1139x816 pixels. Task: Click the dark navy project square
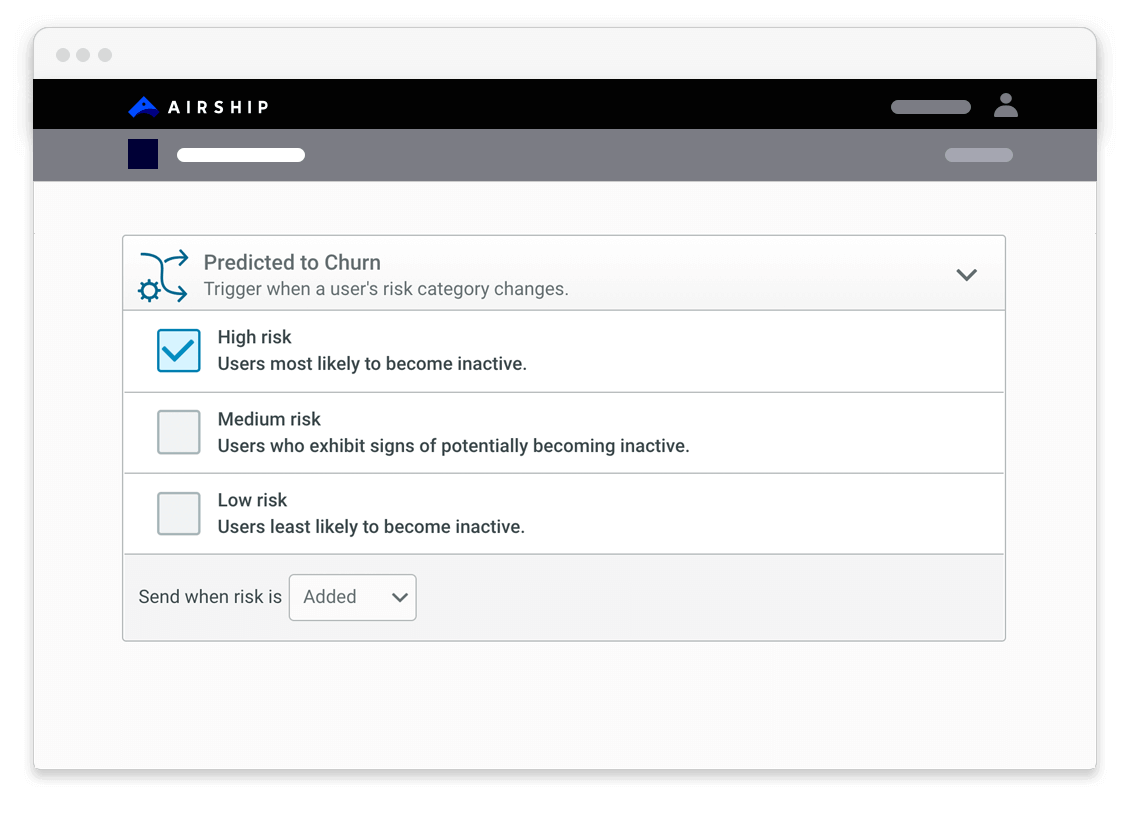pyautogui.click(x=143, y=154)
